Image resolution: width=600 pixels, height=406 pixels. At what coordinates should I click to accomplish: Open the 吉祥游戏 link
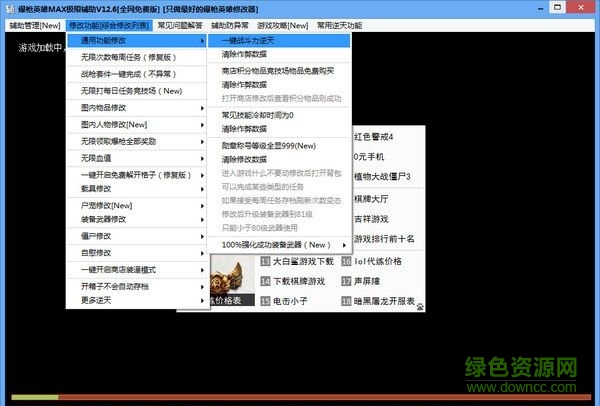371,219
